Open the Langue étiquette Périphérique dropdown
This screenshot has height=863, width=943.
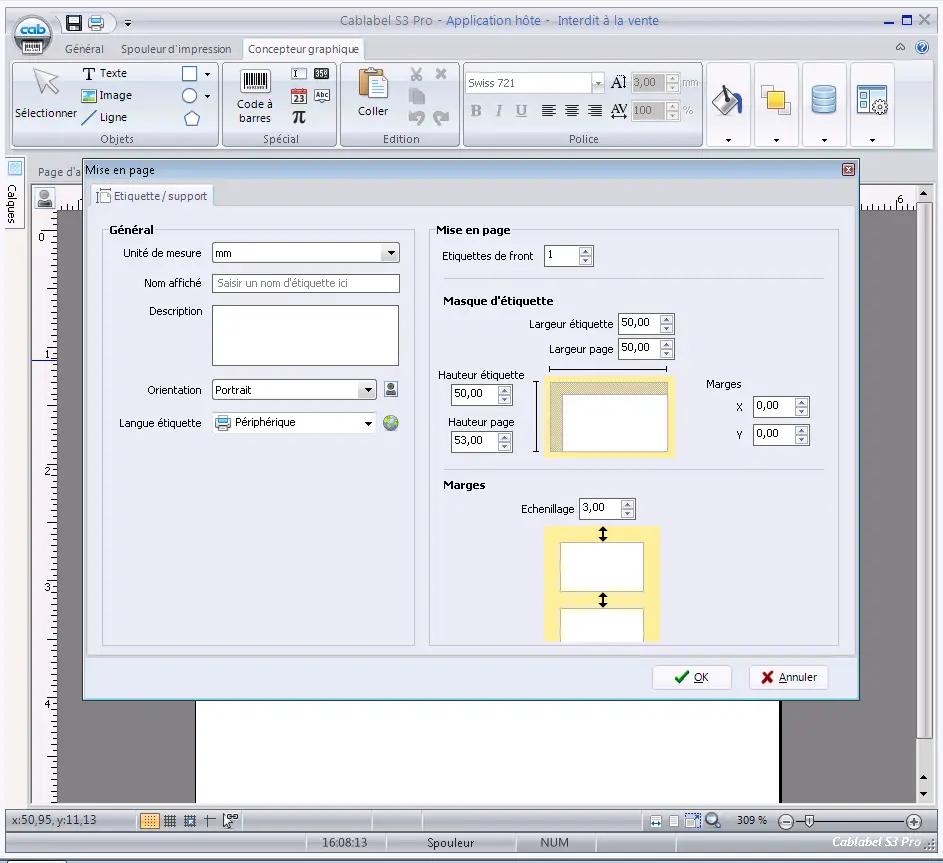[294, 423]
